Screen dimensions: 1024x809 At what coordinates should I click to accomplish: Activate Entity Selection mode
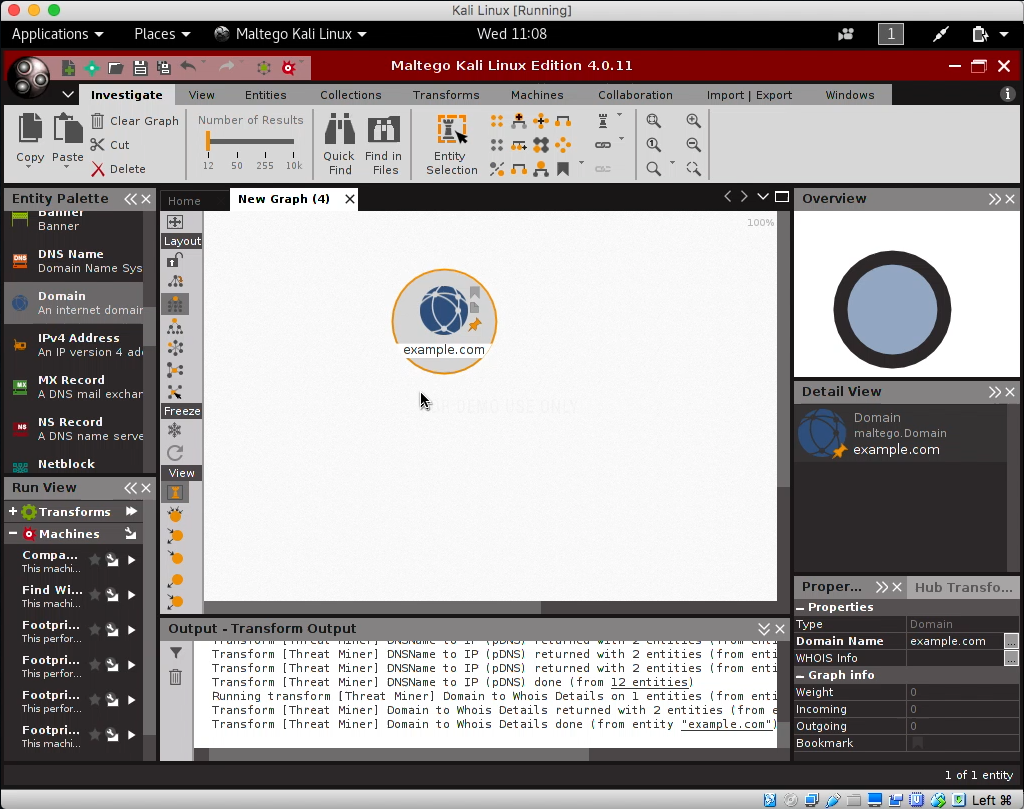pyautogui.click(x=451, y=144)
